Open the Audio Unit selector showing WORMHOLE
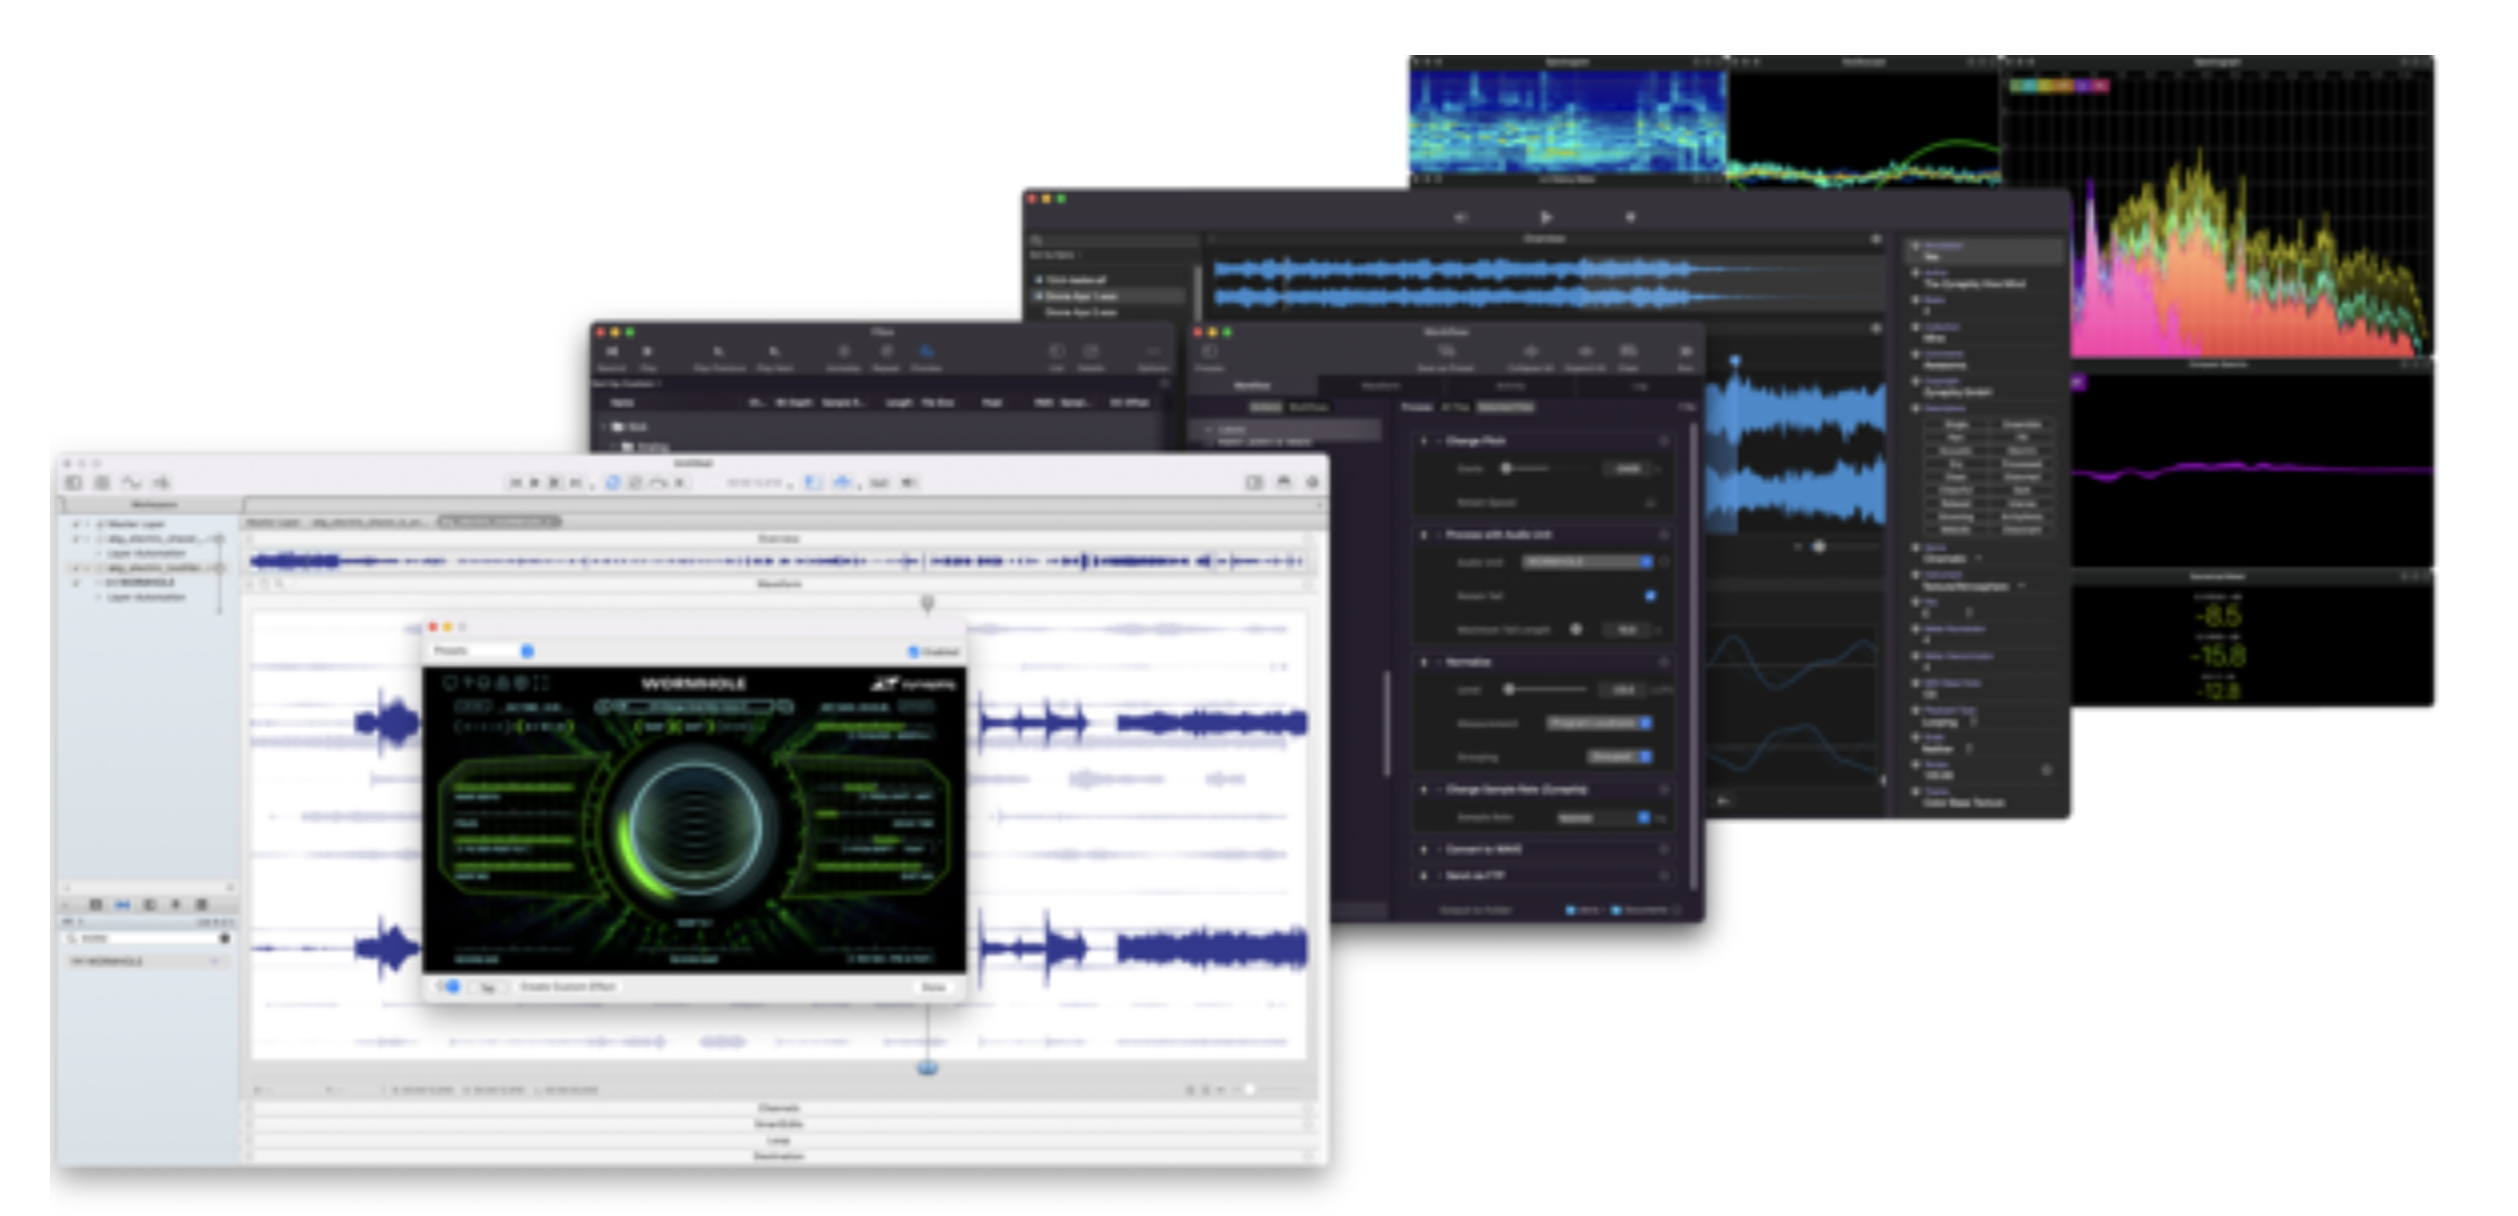This screenshot has width=2518, height=1216. click(x=1587, y=562)
